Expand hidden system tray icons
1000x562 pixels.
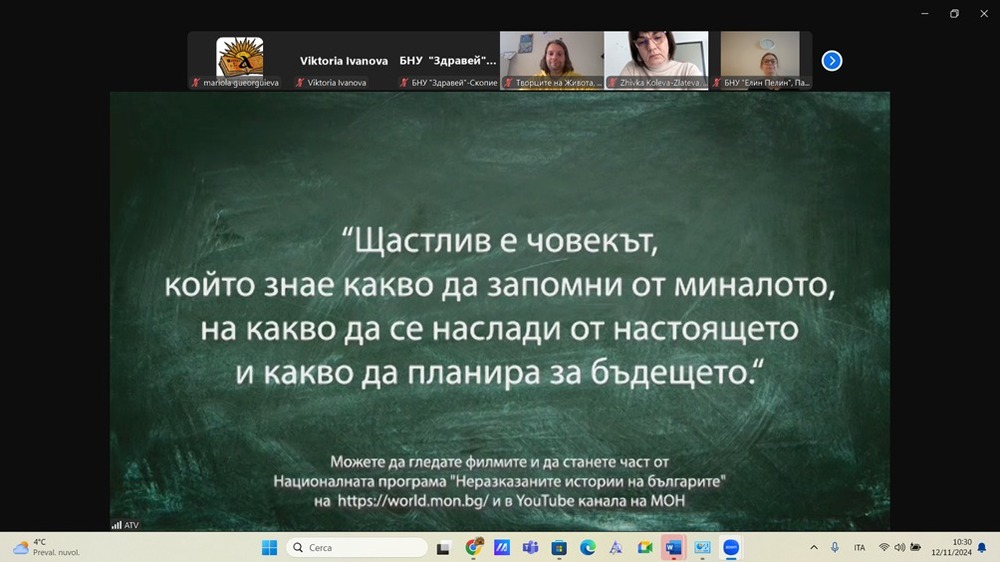(813, 547)
